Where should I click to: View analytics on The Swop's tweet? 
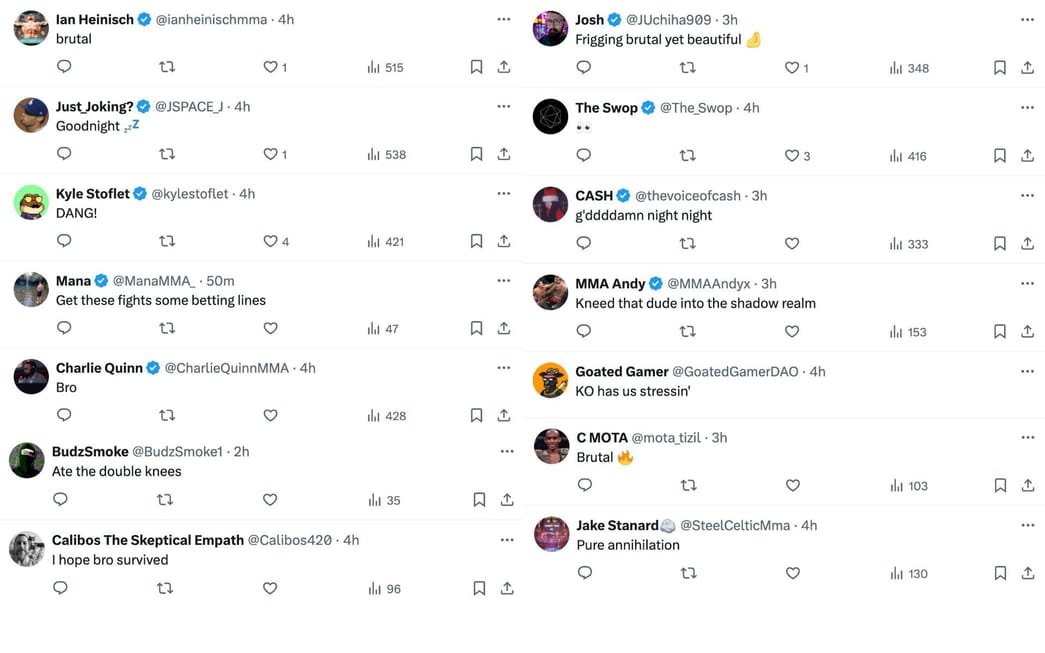[908, 156]
